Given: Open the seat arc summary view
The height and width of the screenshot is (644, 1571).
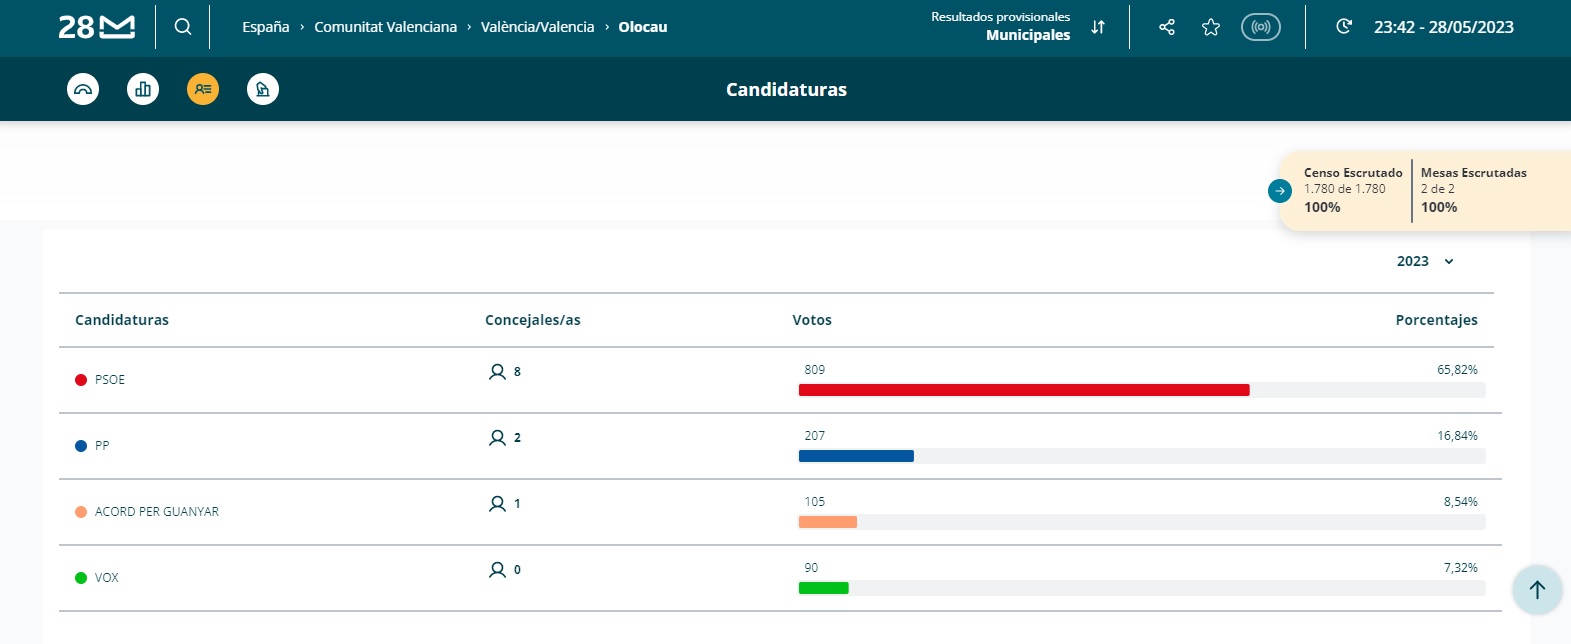Looking at the screenshot, I should pos(83,89).
